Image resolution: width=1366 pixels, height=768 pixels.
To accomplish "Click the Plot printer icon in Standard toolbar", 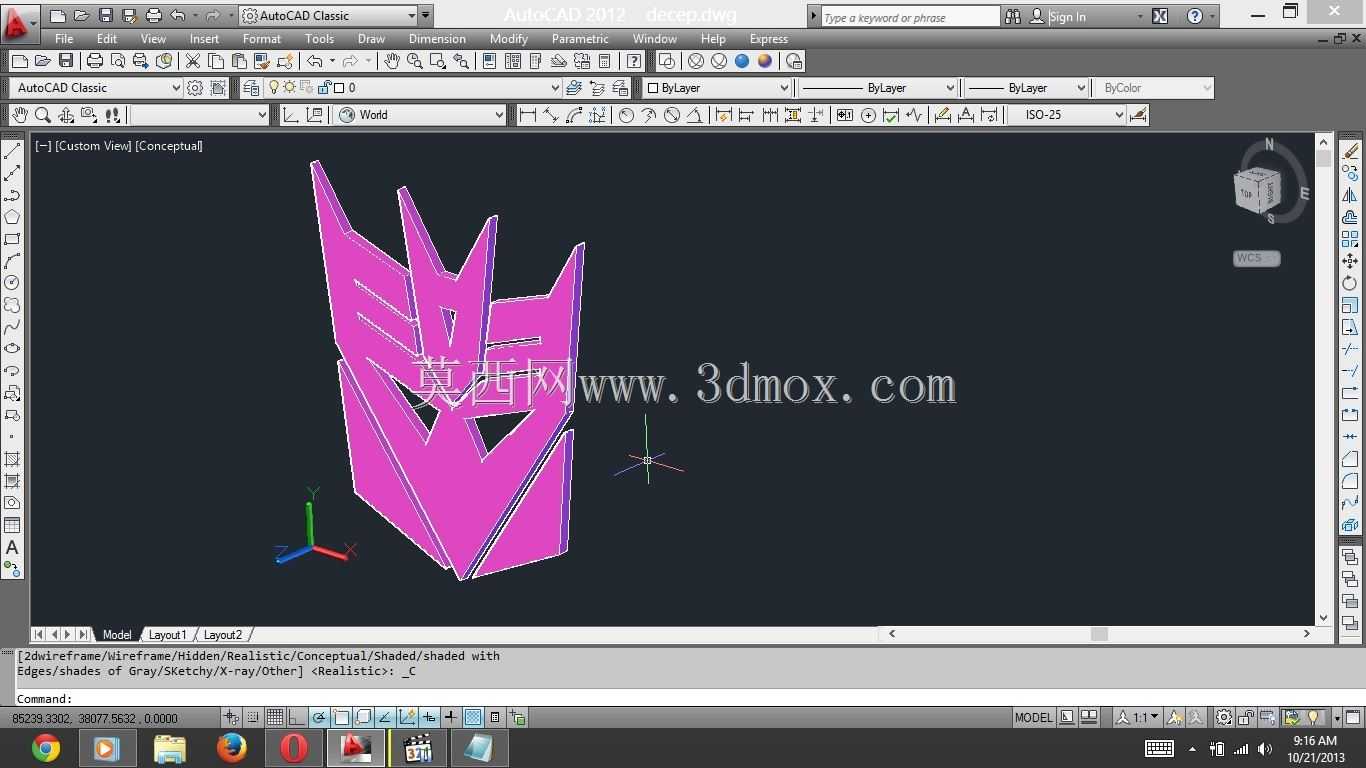I will (x=94, y=62).
